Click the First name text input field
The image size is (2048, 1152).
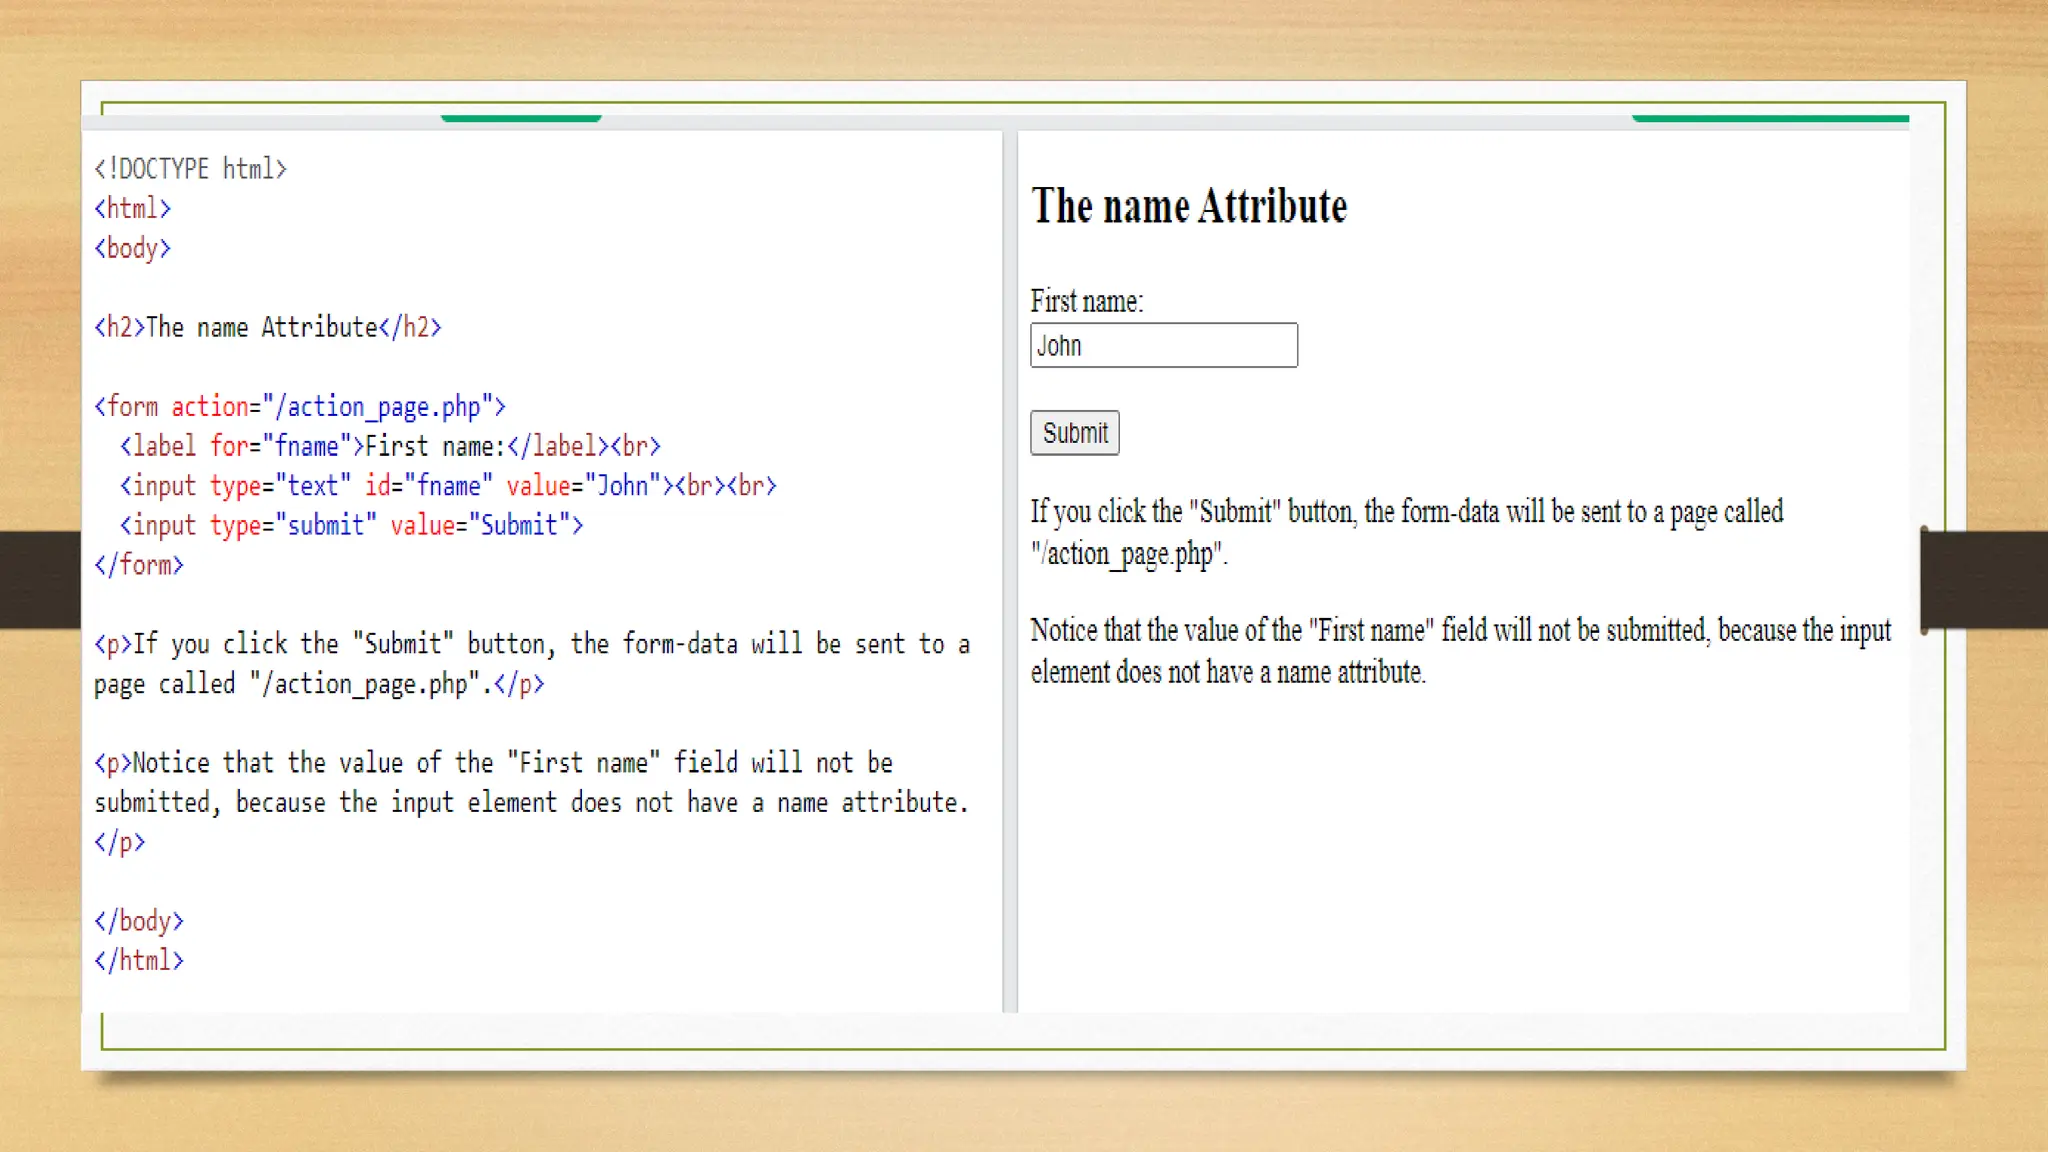1163,345
